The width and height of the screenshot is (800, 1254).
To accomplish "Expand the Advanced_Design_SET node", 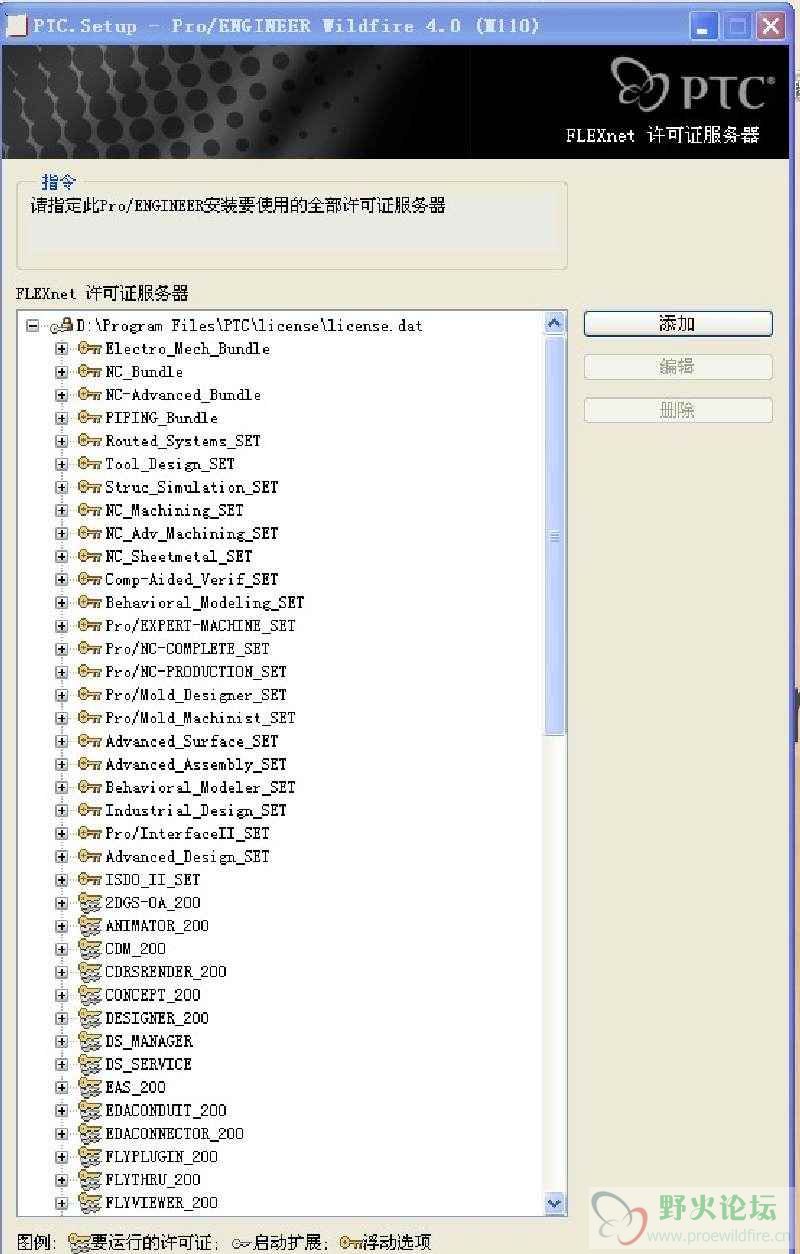I will pos(61,856).
